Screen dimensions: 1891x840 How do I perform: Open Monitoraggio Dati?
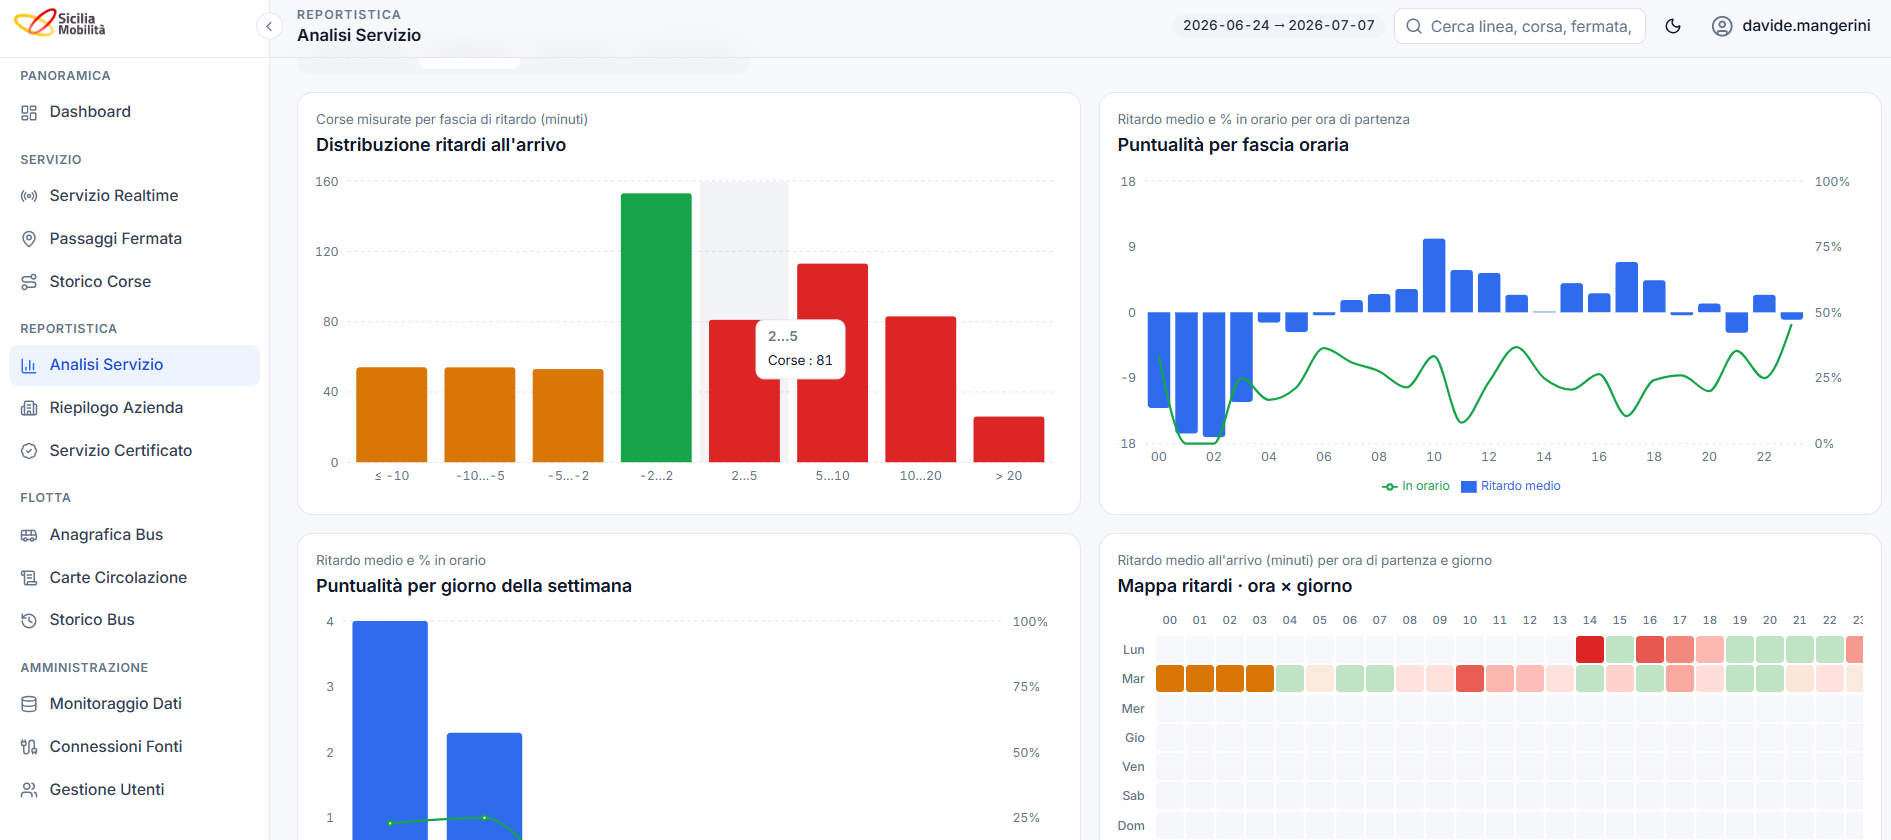pos(134,704)
